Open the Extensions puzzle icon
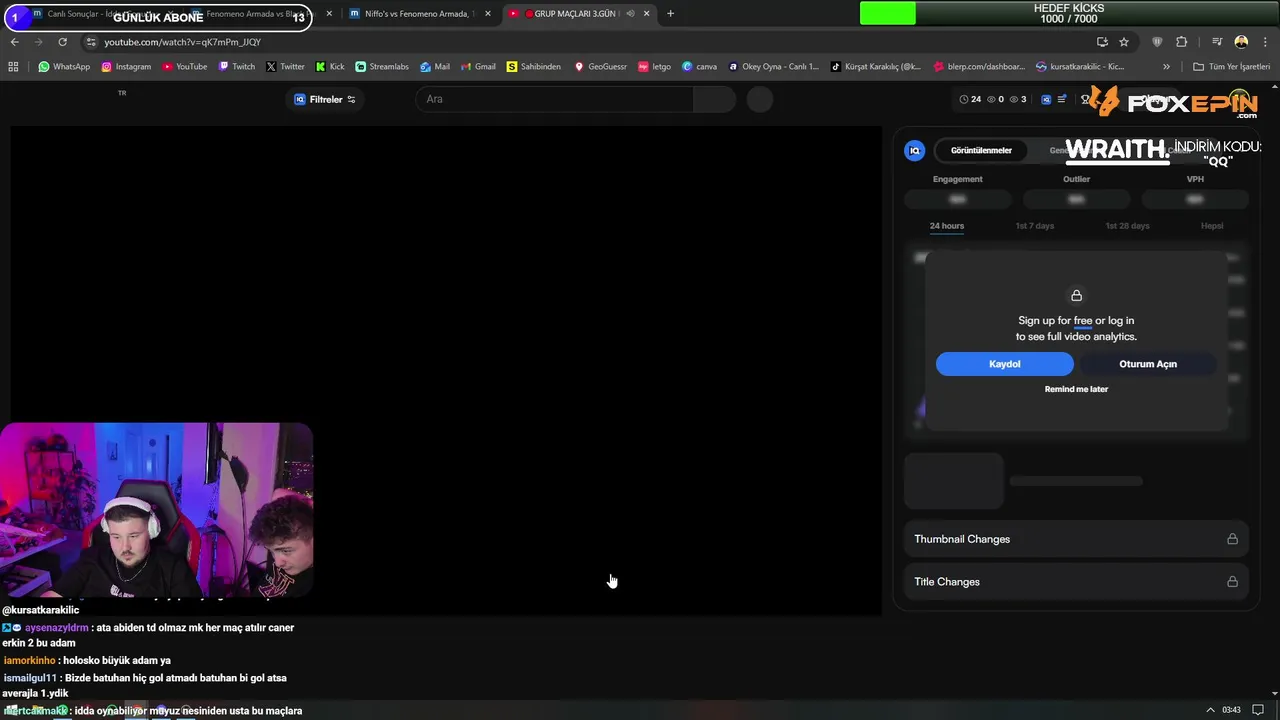 tap(1182, 42)
